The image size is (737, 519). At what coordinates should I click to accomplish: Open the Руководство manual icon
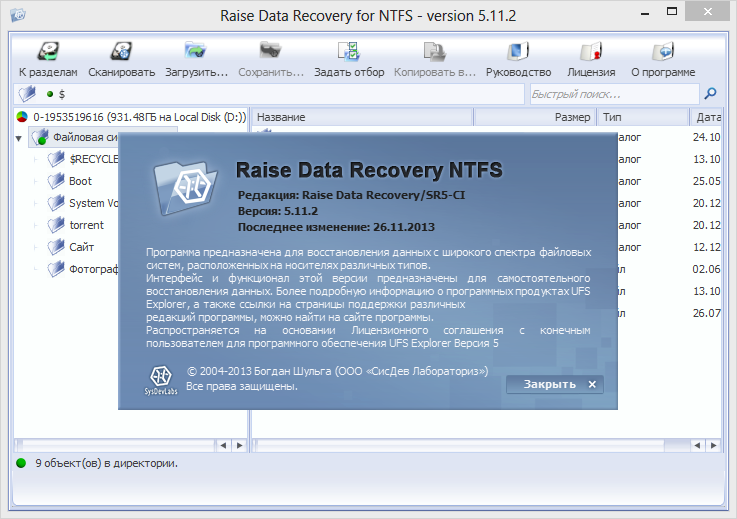pos(518,51)
